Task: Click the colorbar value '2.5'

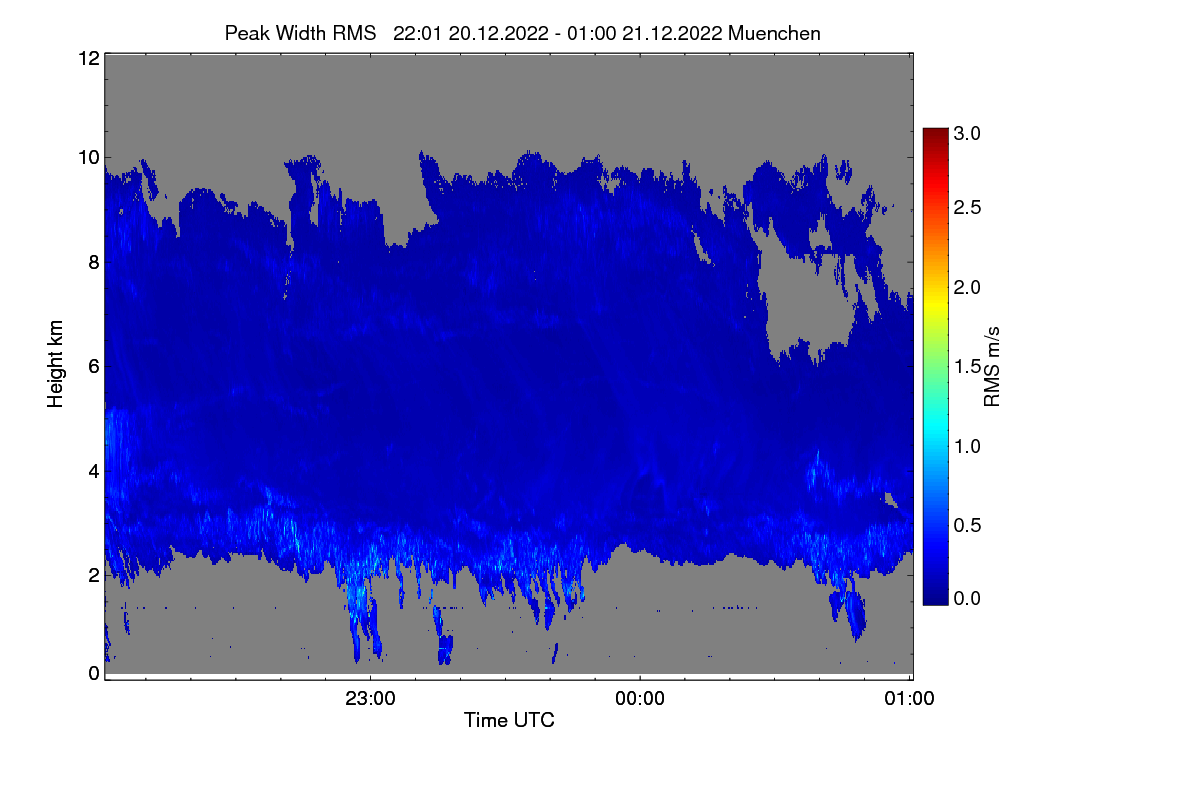Action: (967, 207)
